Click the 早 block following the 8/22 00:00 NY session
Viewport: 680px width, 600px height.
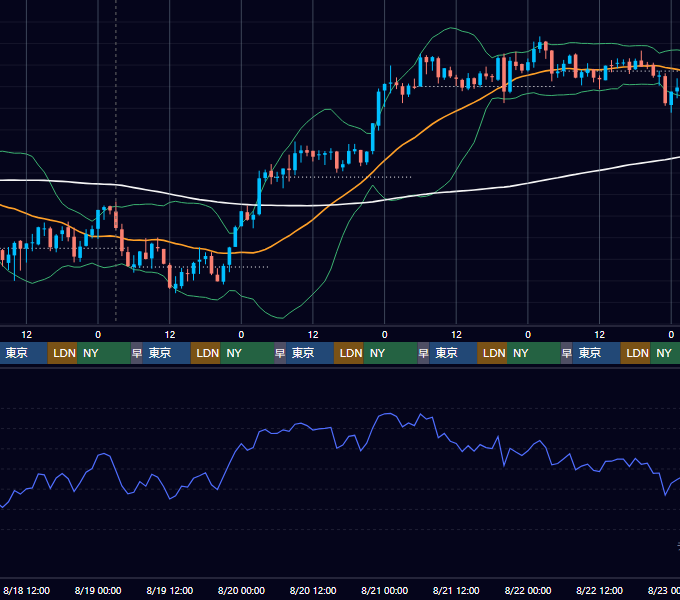coord(566,353)
